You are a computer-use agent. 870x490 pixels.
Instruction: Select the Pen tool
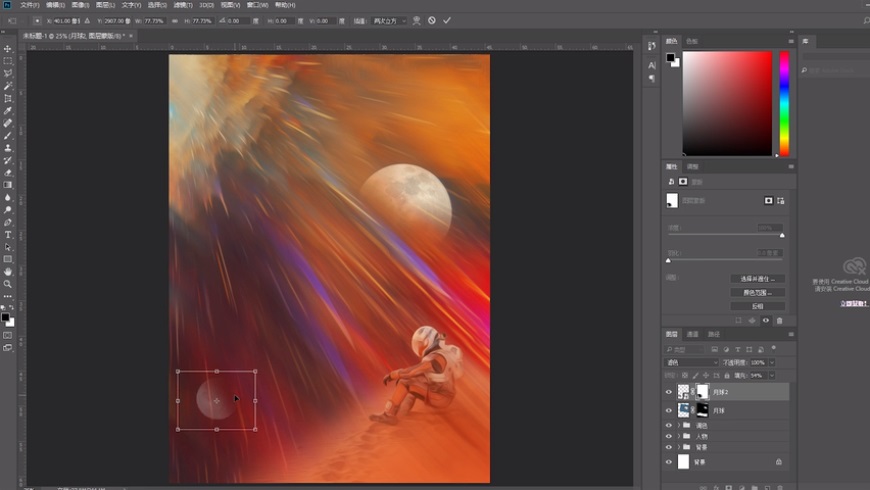tap(8, 222)
